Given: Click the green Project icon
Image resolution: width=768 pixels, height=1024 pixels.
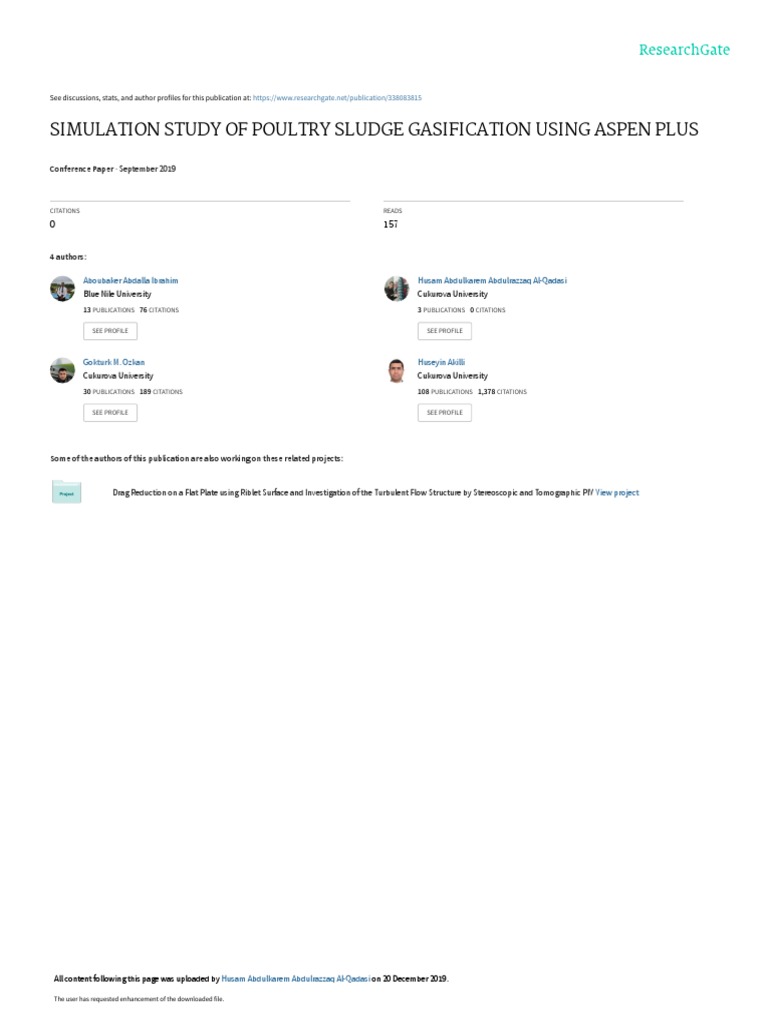Looking at the screenshot, I should point(67,493).
